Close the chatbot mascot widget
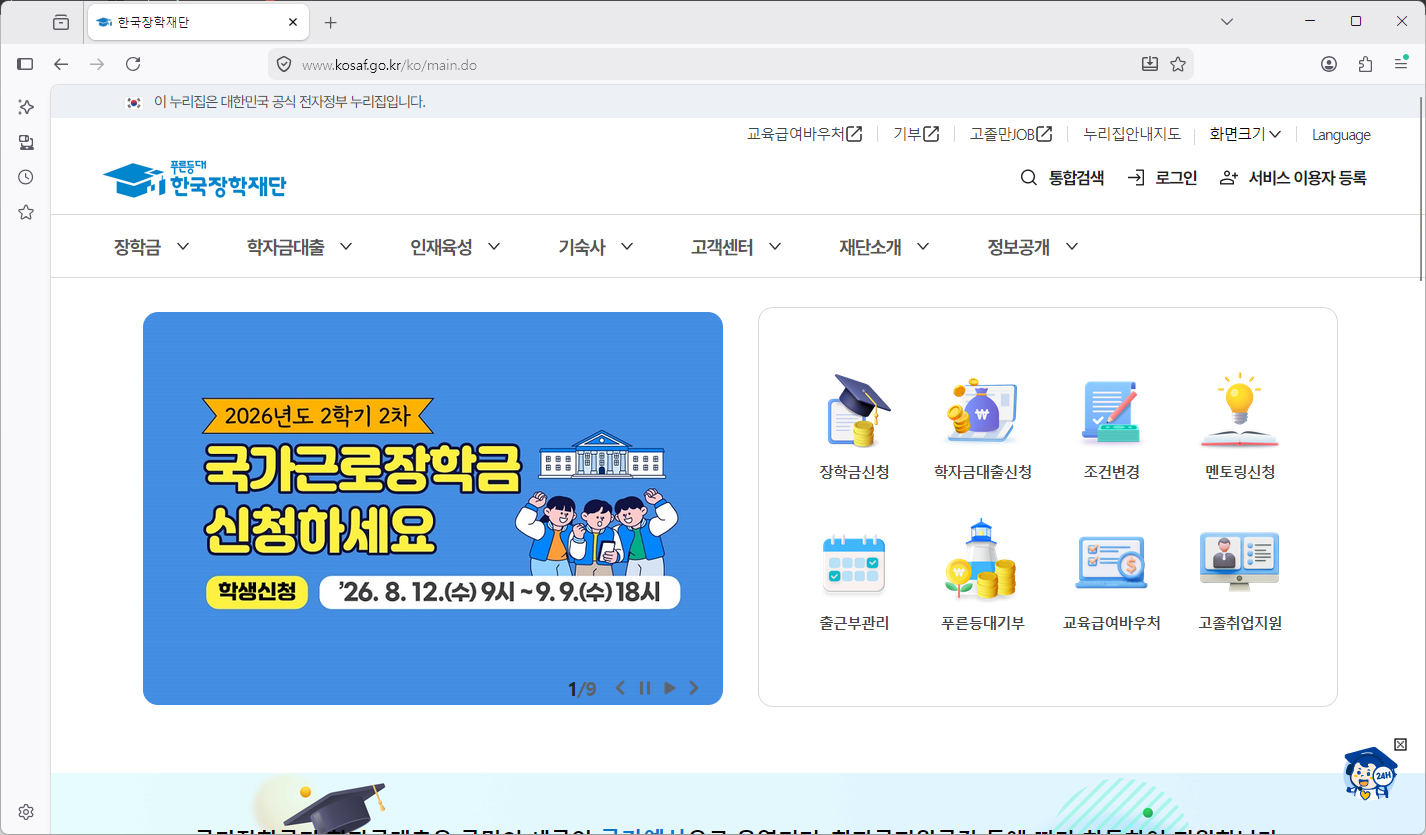This screenshot has height=835, width=1426. pos(1400,744)
